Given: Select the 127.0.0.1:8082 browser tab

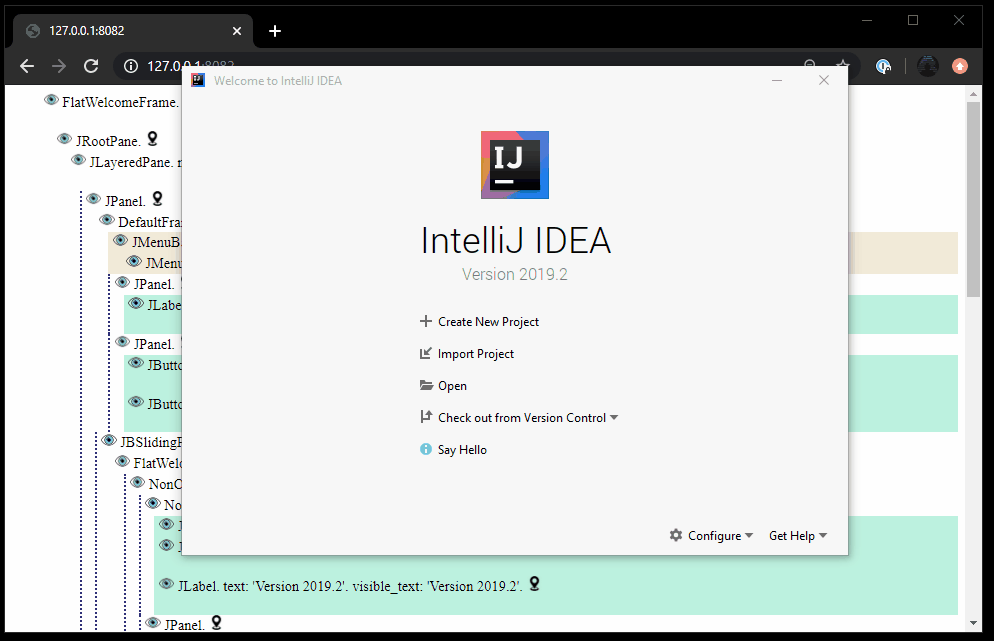Looking at the screenshot, I should click(x=132, y=30).
